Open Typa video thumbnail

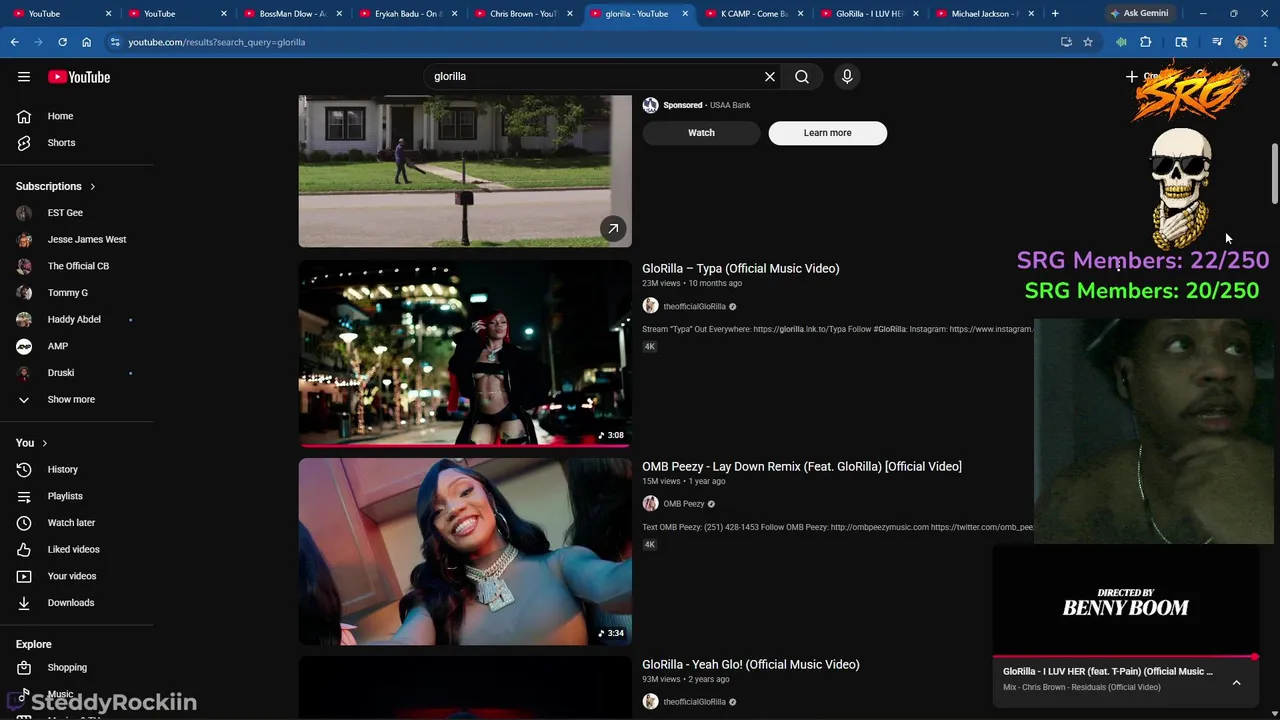pos(465,353)
